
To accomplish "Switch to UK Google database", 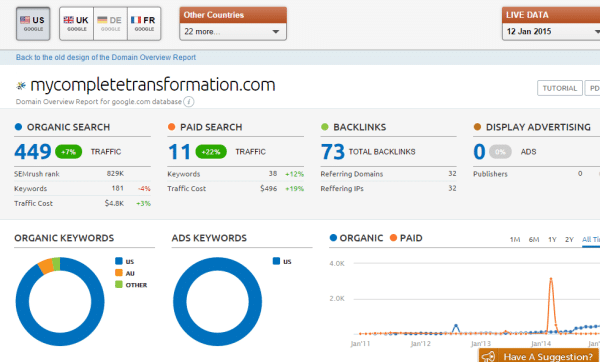I will pyautogui.click(x=77, y=23).
